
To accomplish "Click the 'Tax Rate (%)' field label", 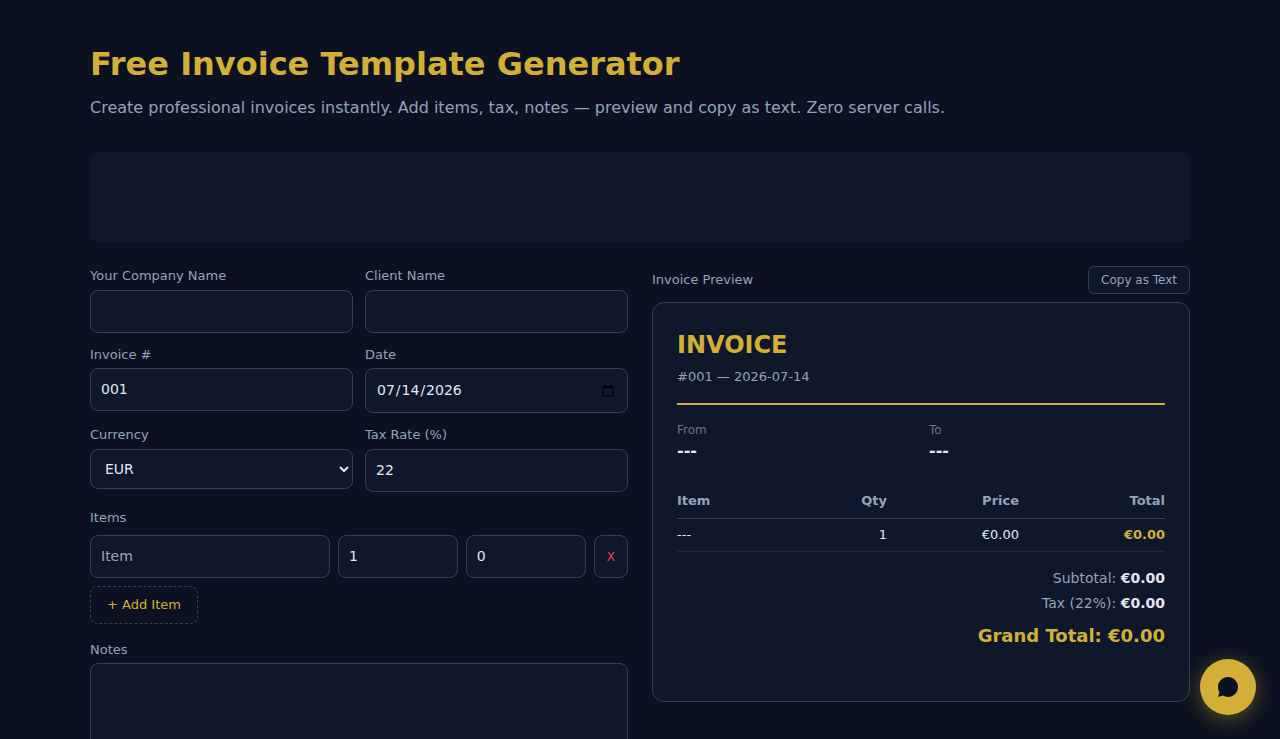I will point(406,435).
